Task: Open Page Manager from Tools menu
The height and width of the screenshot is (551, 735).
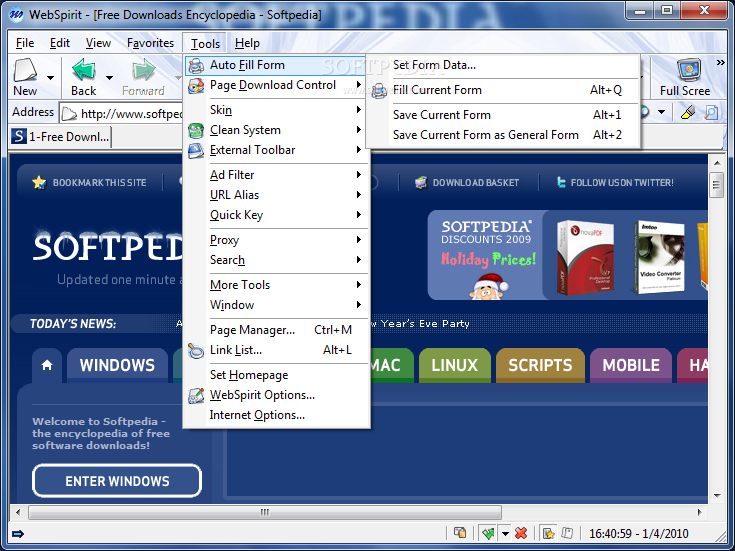Action: (278, 330)
